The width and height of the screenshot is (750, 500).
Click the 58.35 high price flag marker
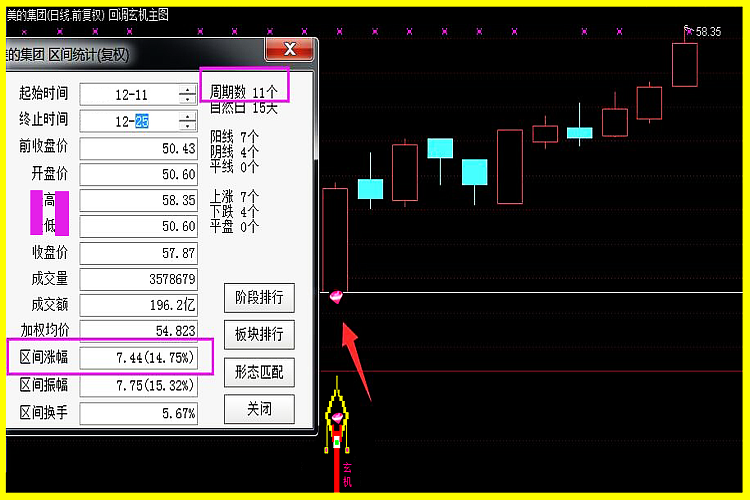point(688,31)
